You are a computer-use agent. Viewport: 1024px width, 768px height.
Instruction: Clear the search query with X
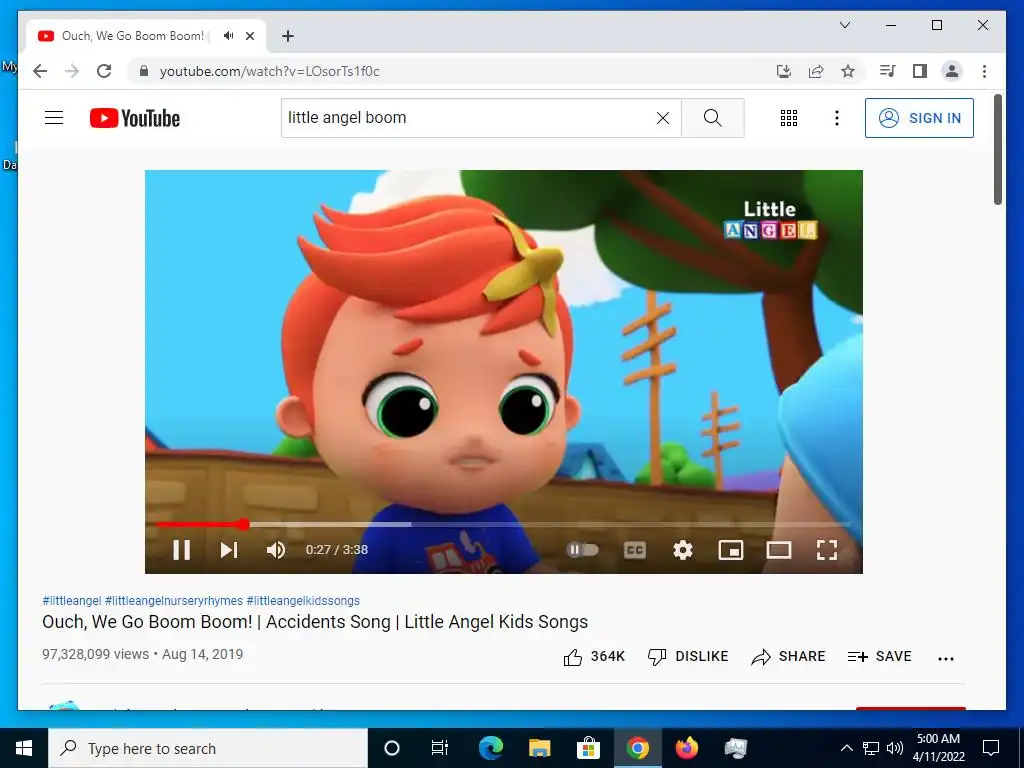pos(663,118)
